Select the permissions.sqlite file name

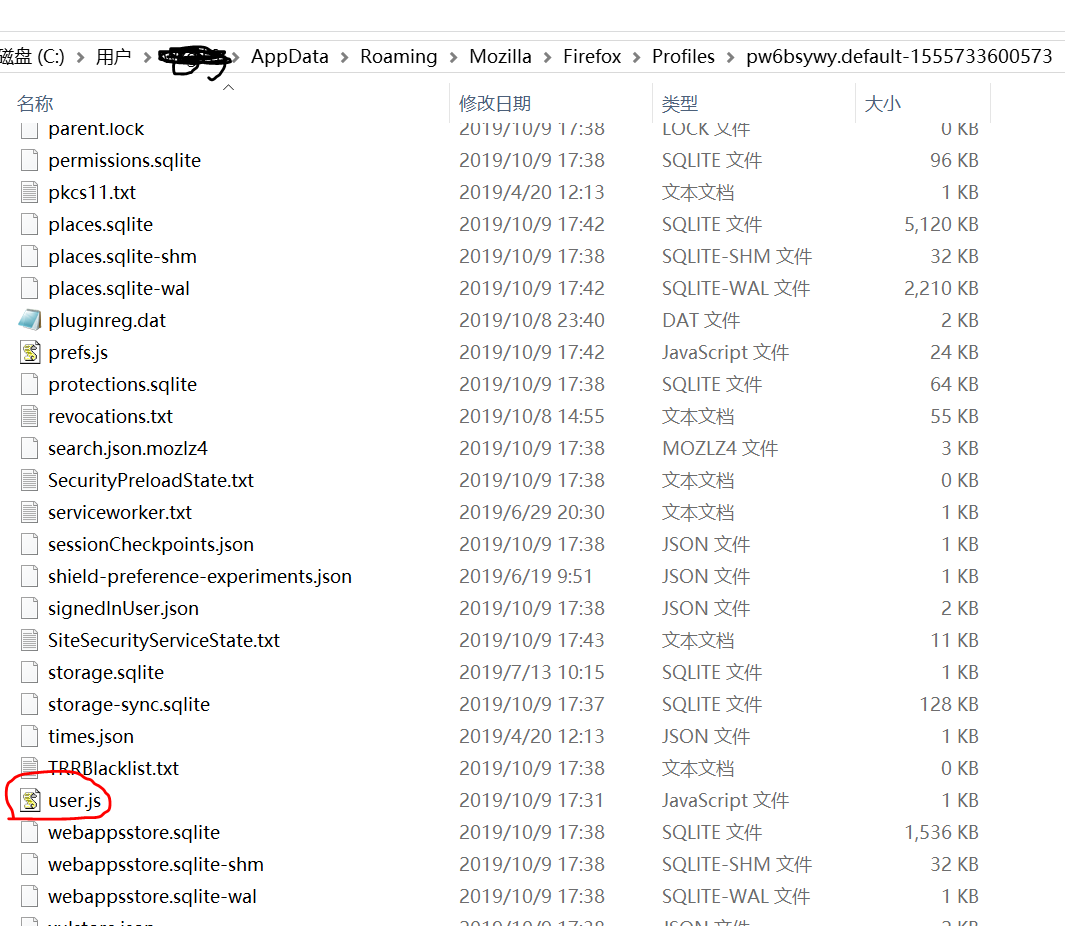[x=125, y=161]
